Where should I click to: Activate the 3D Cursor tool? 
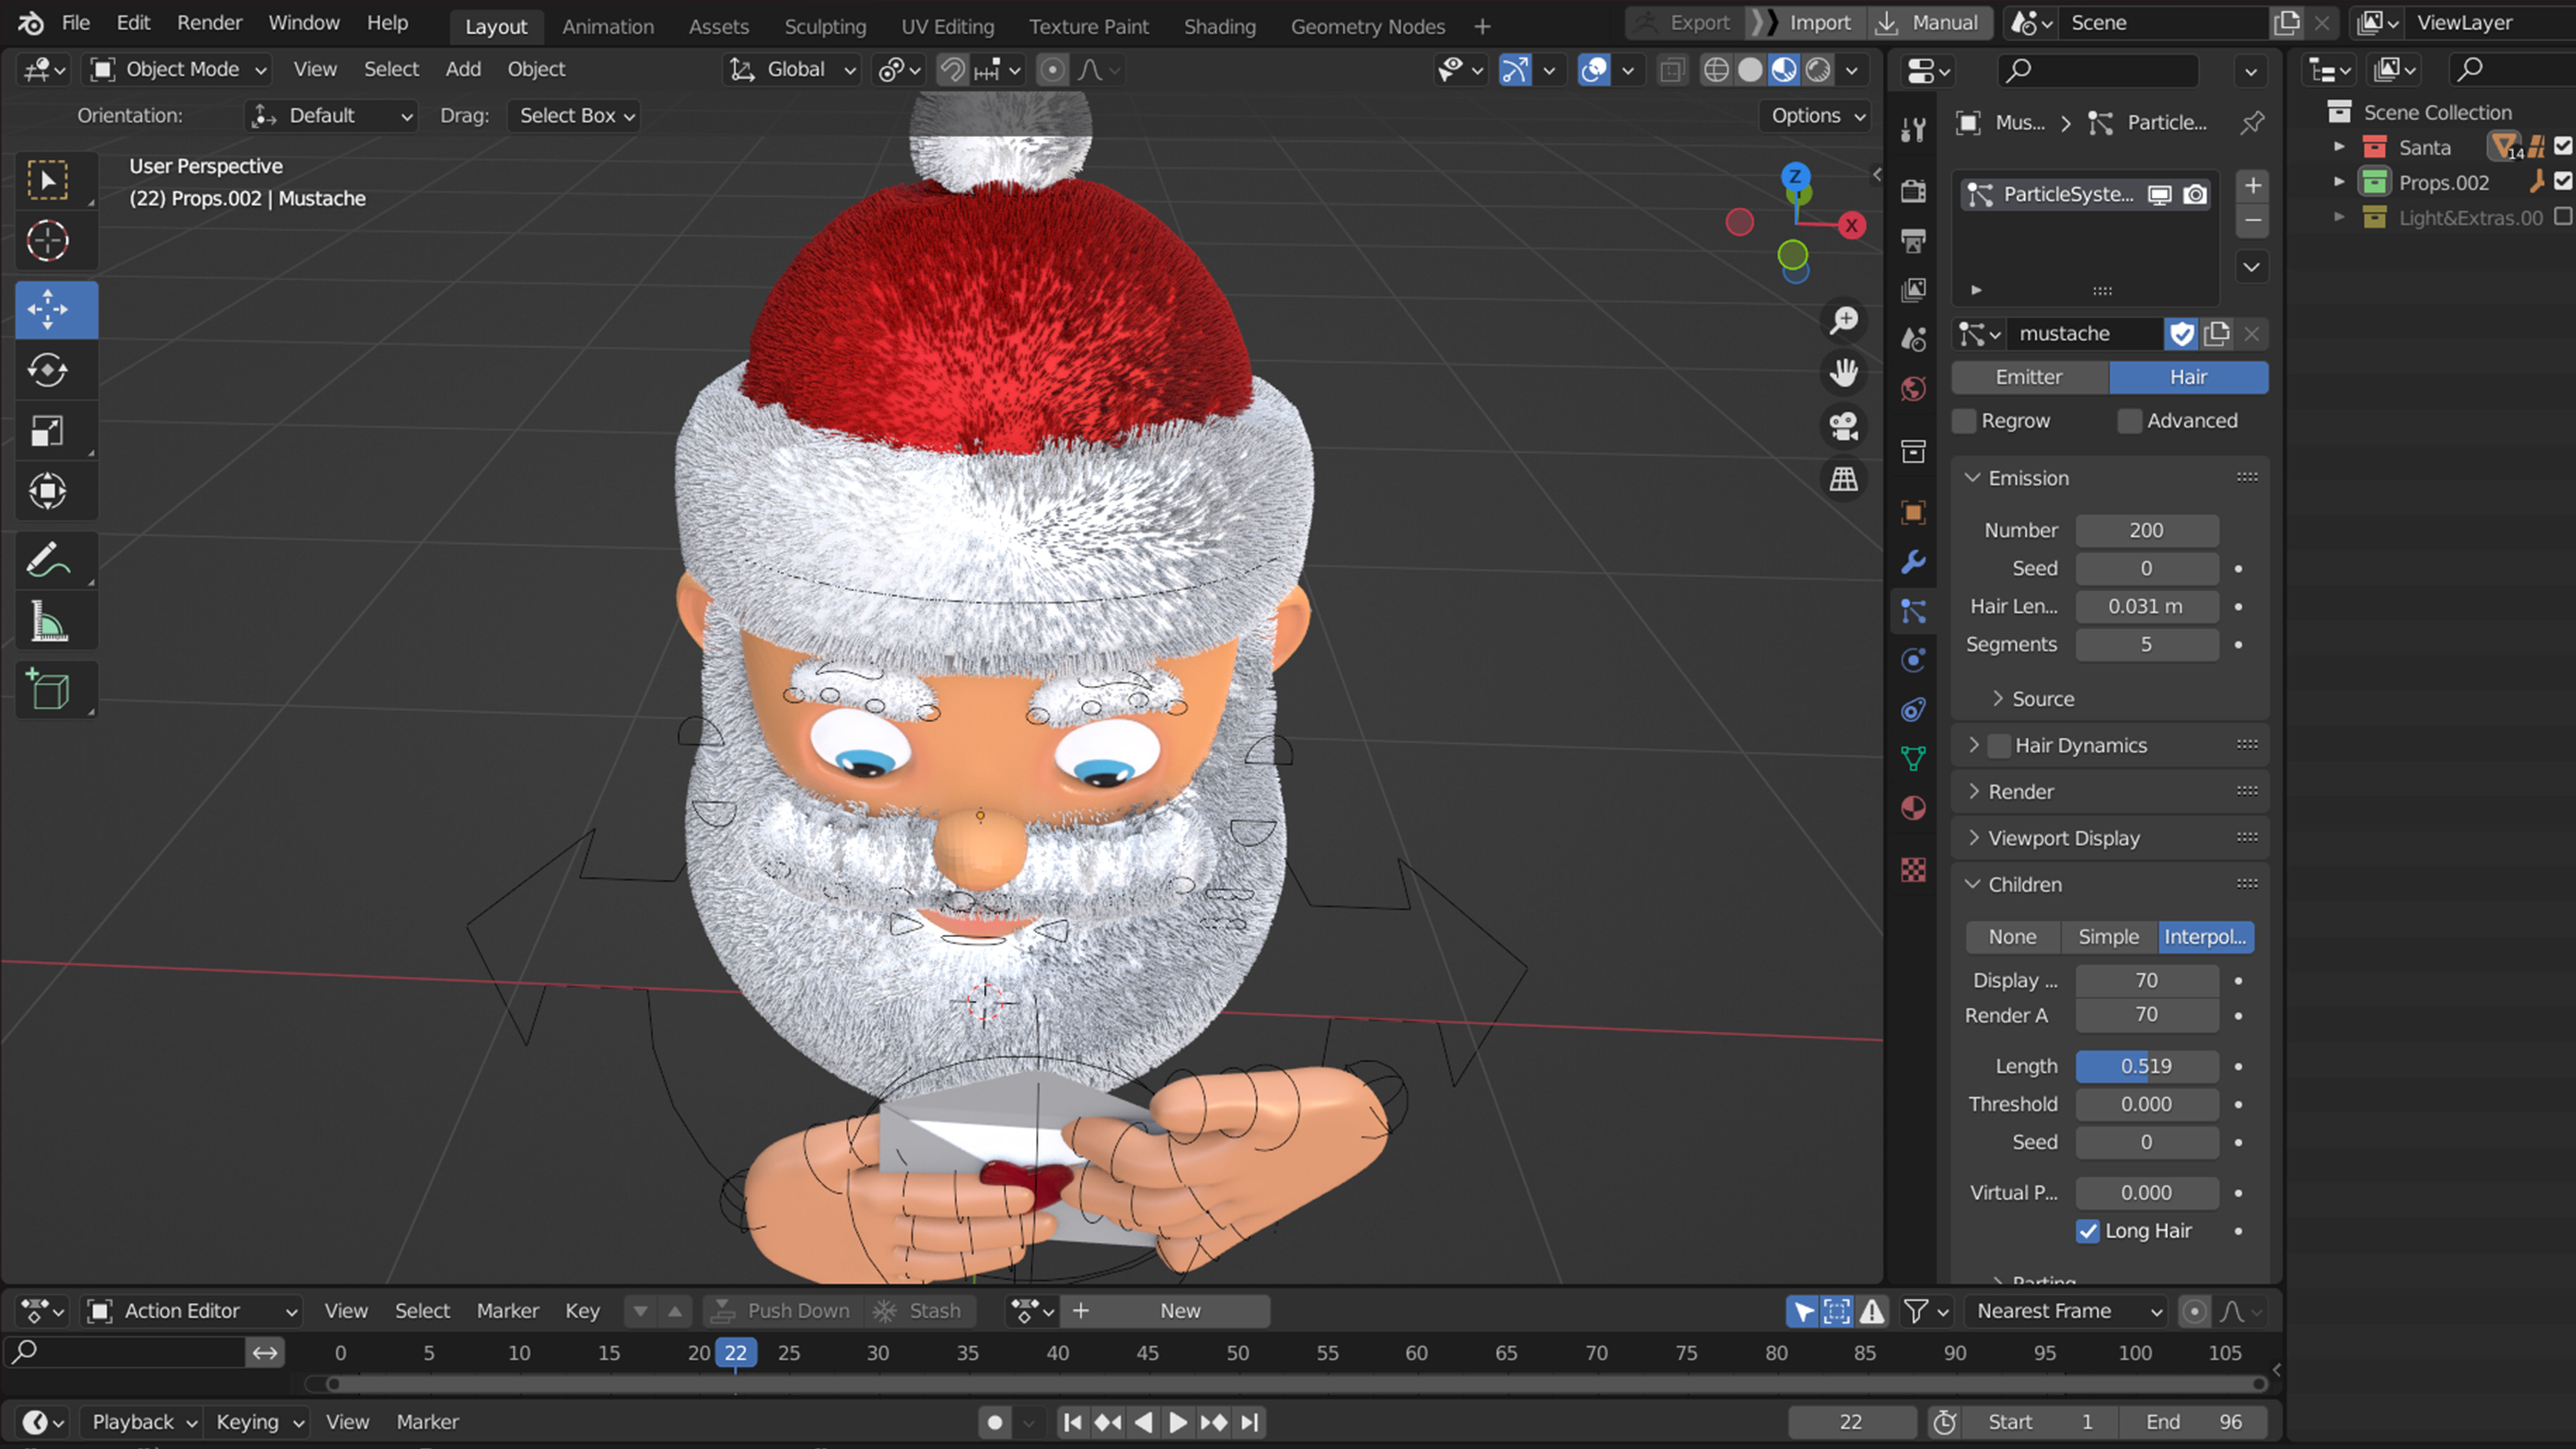[x=48, y=241]
